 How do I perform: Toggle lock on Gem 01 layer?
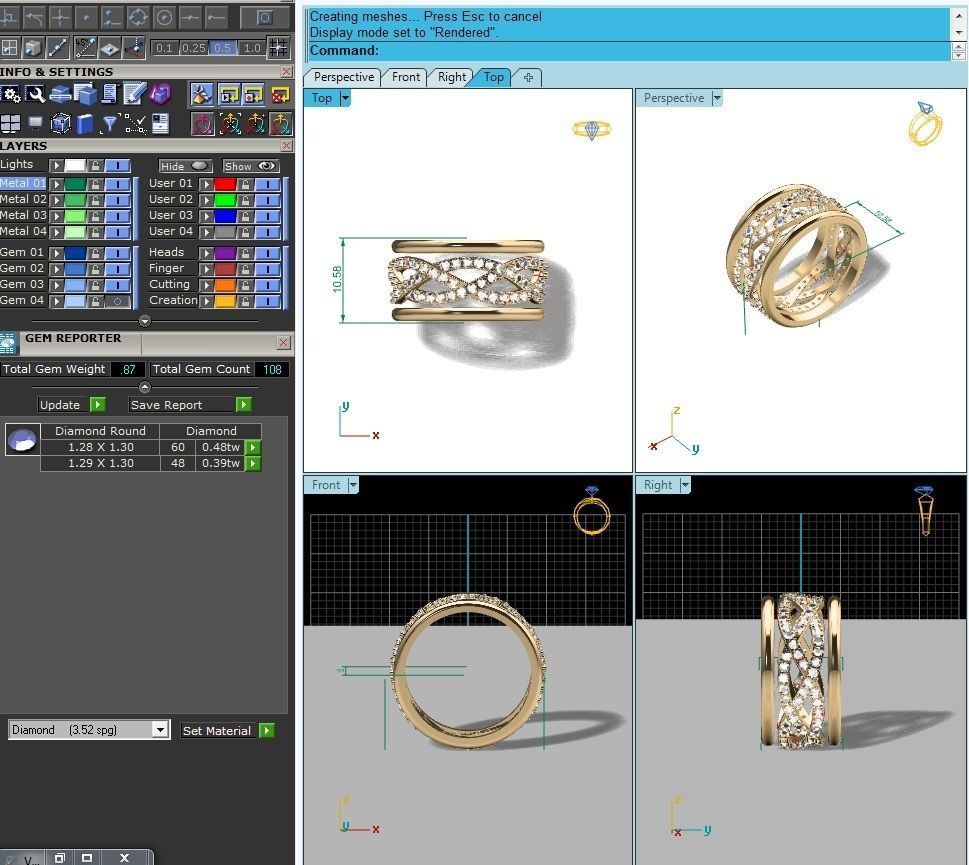click(x=95, y=253)
